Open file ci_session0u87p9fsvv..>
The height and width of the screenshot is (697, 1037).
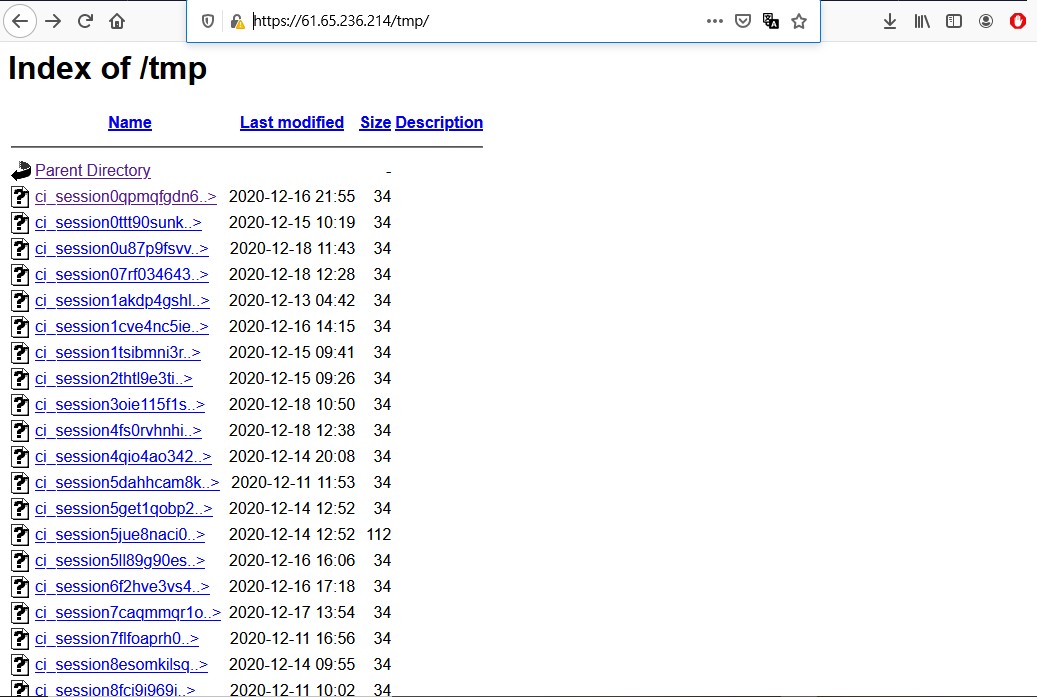(122, 249)
